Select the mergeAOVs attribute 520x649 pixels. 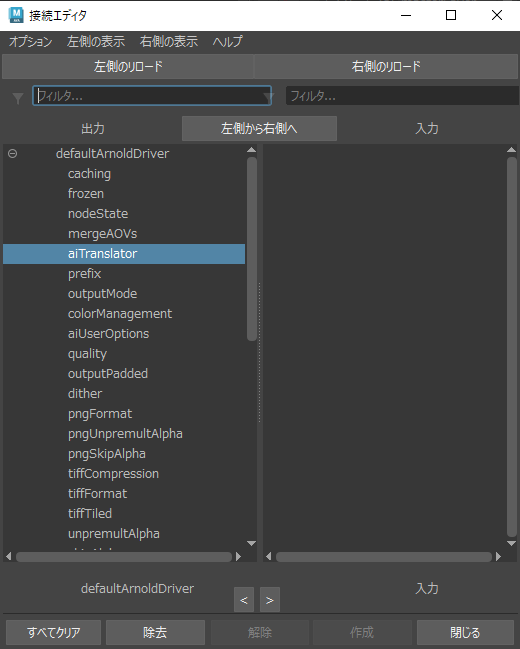click(x=124, y=233)
